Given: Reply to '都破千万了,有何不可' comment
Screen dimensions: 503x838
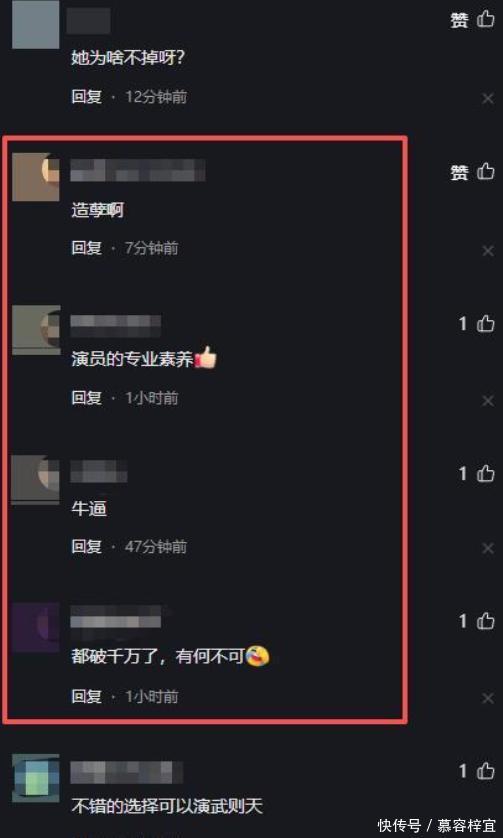Looking at the screenshot, I should [87, 696].
